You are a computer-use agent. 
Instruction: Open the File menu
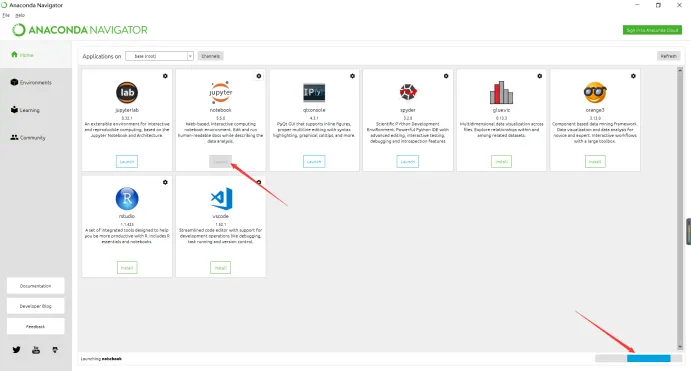[x=6, y=15]
